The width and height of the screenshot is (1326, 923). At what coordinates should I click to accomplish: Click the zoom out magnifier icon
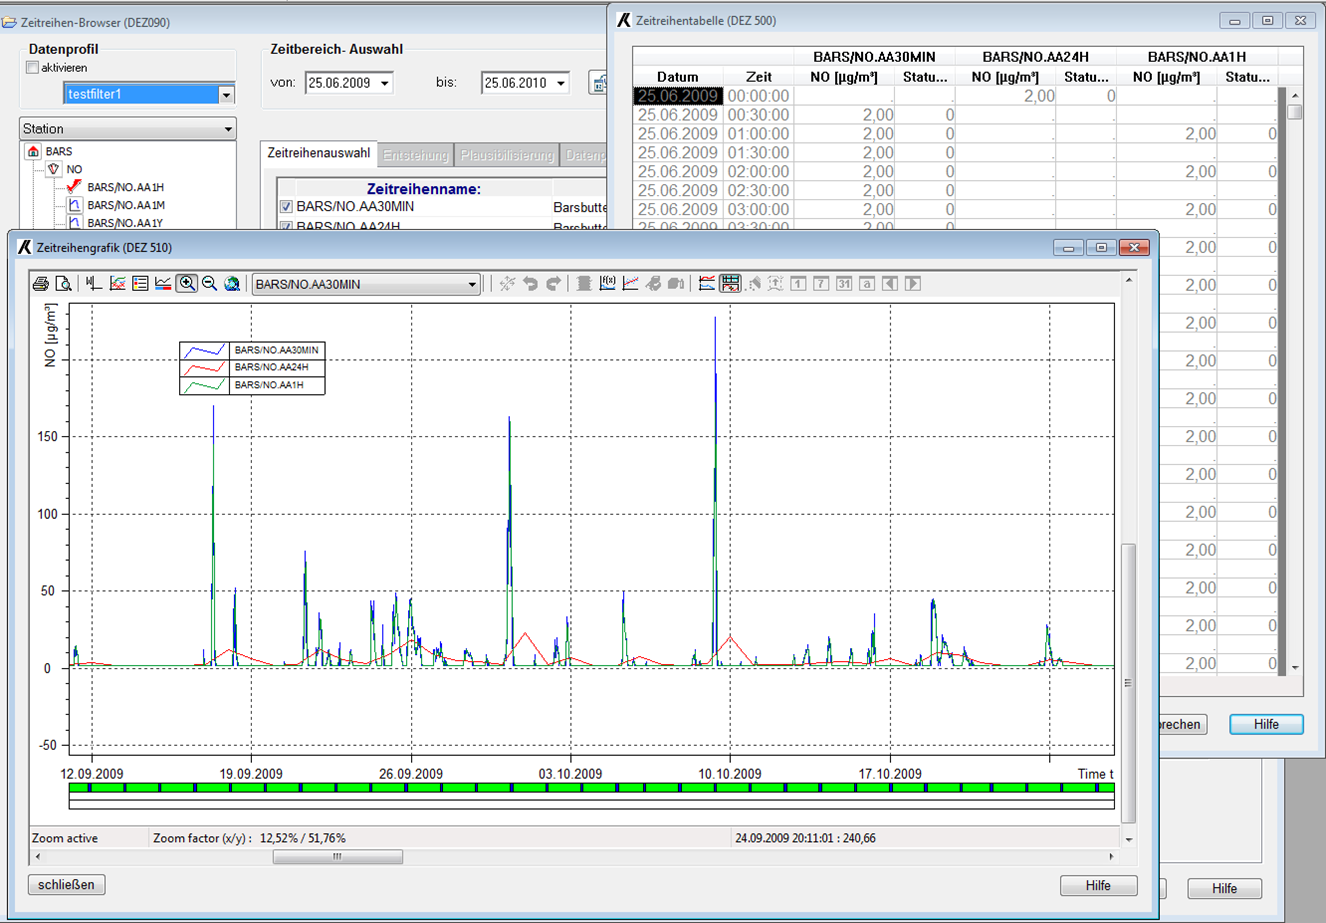(x=209, y=284)
